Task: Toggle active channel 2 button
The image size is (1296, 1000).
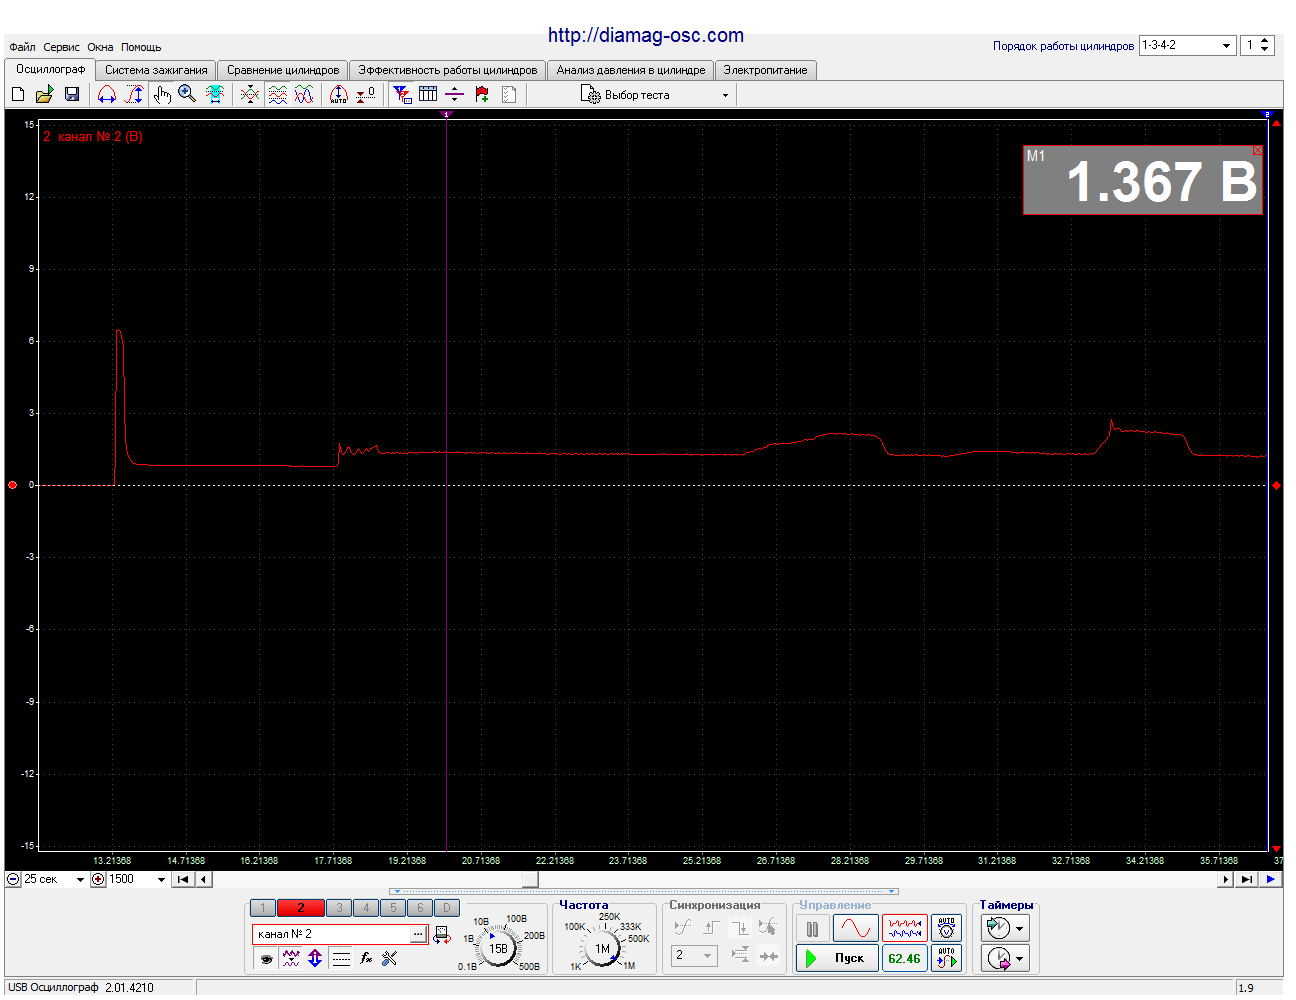Action: [x=300, y=908]
